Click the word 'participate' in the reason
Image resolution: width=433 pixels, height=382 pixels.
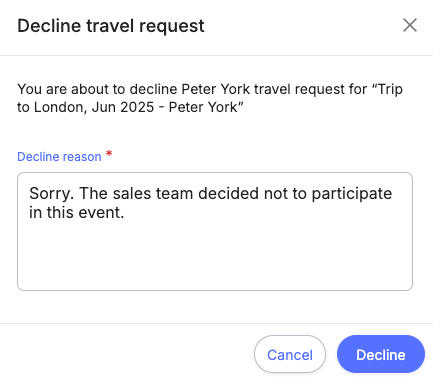[352, 194]
